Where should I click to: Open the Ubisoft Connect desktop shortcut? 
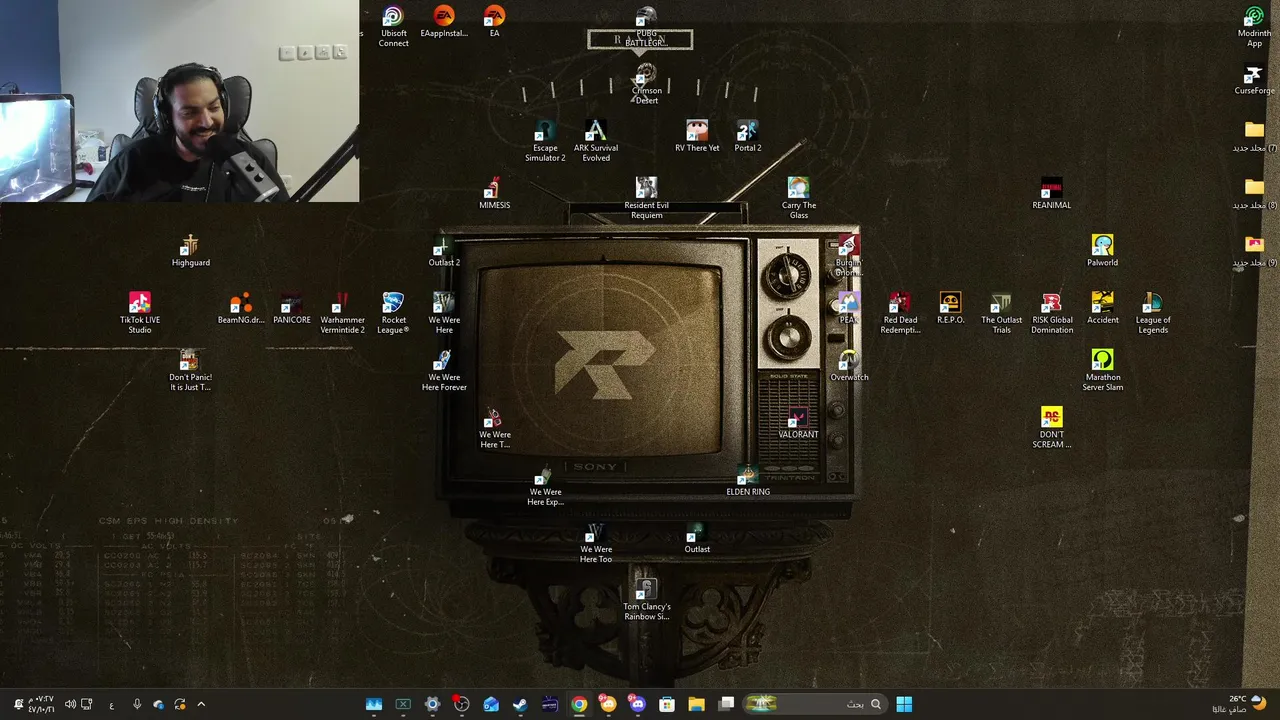click(393, 27)
